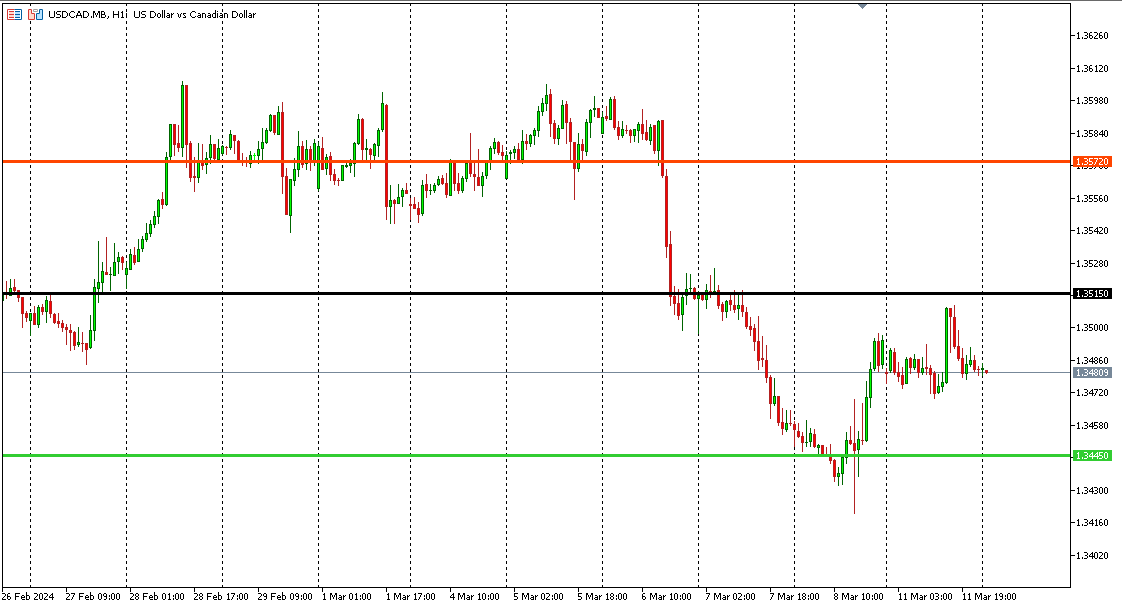
Task: Click the orange 1.35720 price label
Action: (1093, 162)
